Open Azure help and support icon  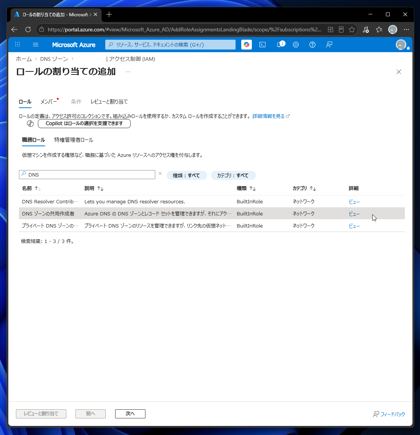click(312, 45)
